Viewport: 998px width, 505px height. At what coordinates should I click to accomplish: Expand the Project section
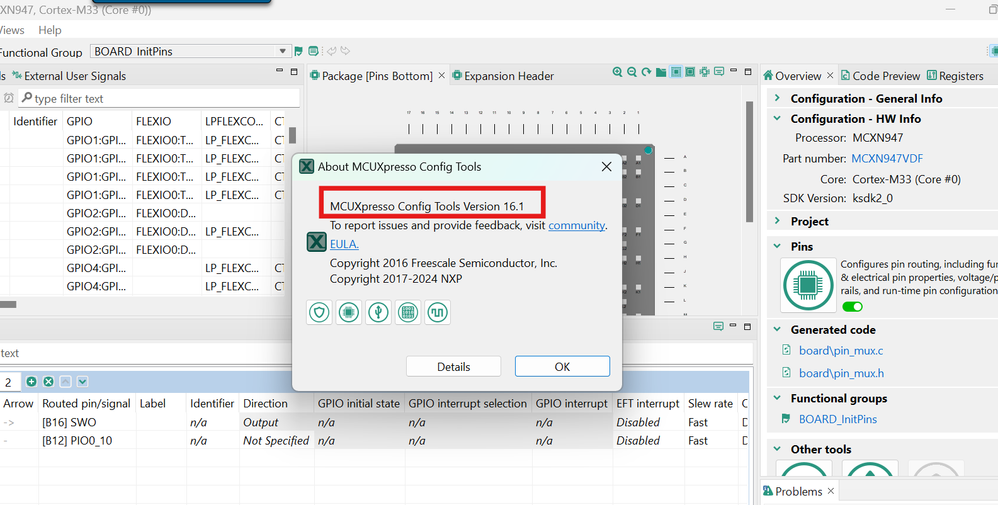point(777,221)
